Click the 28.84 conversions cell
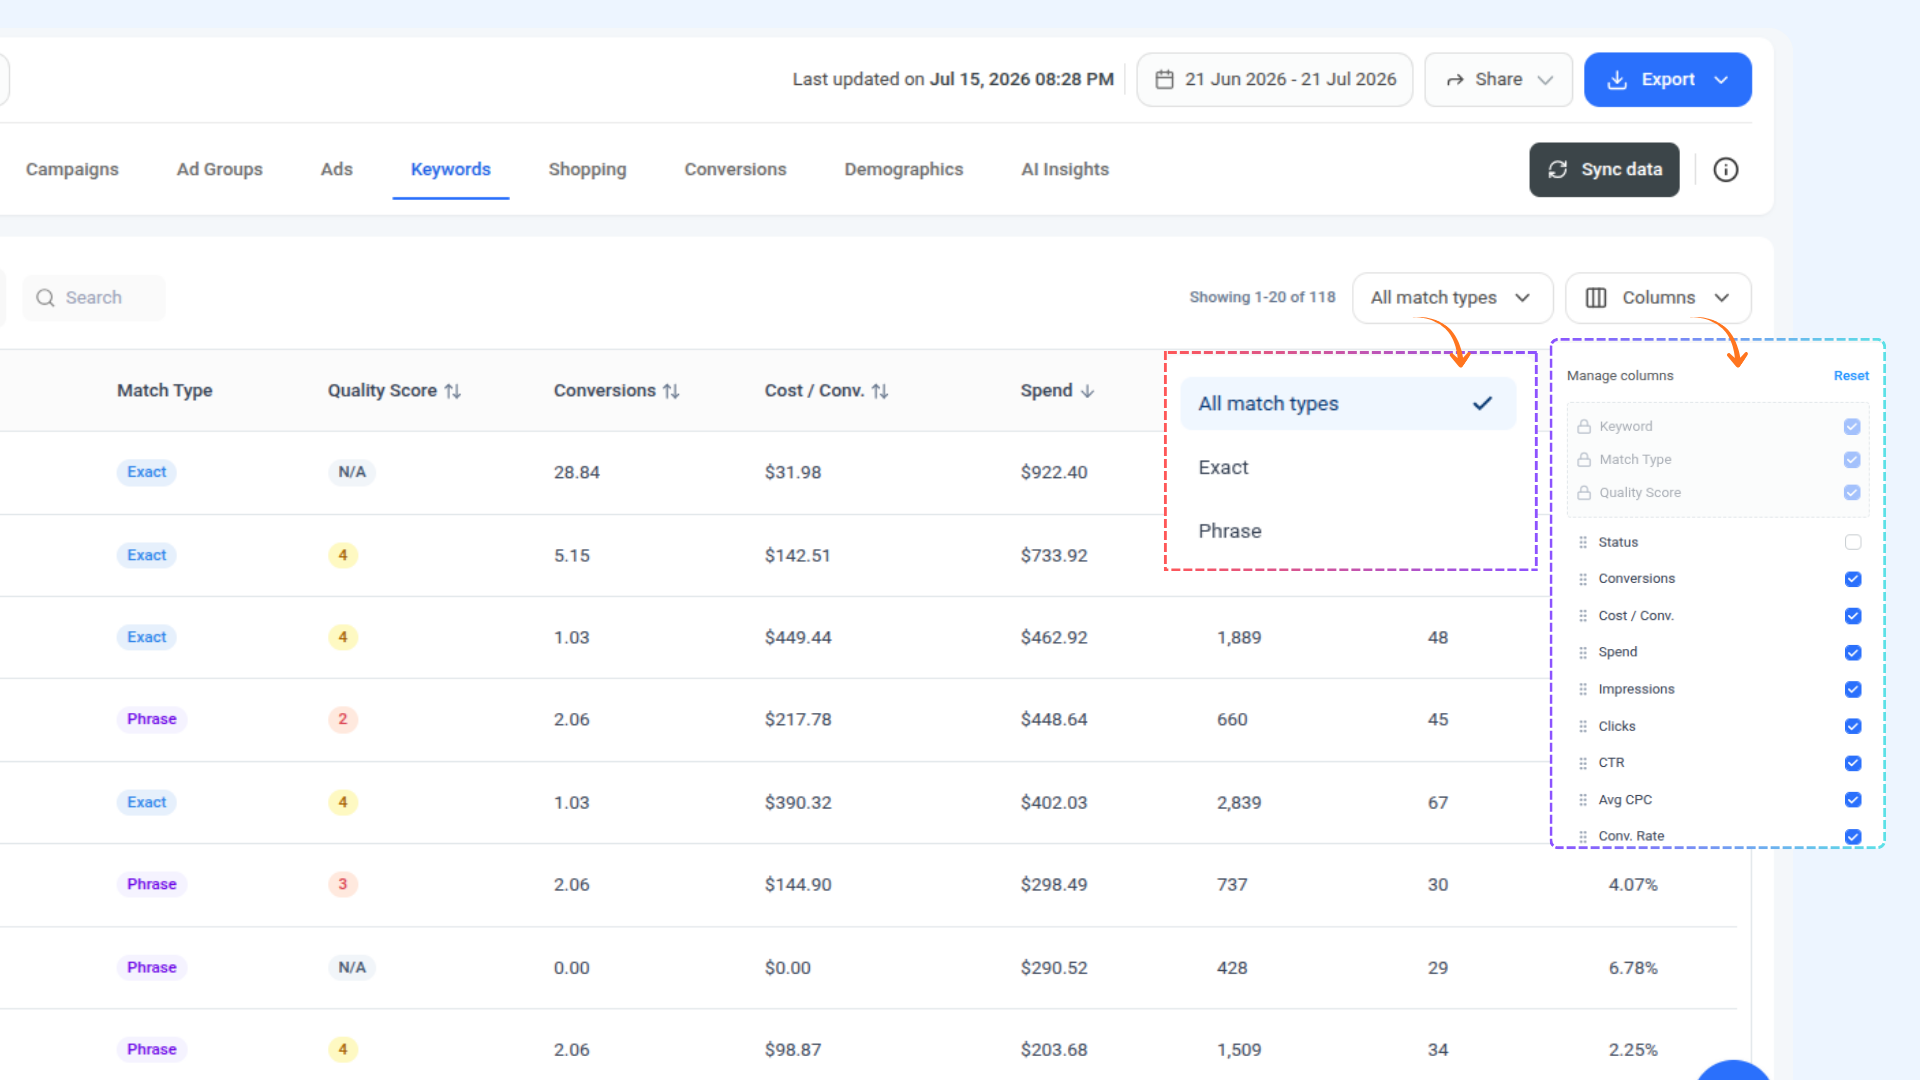The height and width of the screenshot is (1080, 1920). pyautogui.click(x=577, y=472)
